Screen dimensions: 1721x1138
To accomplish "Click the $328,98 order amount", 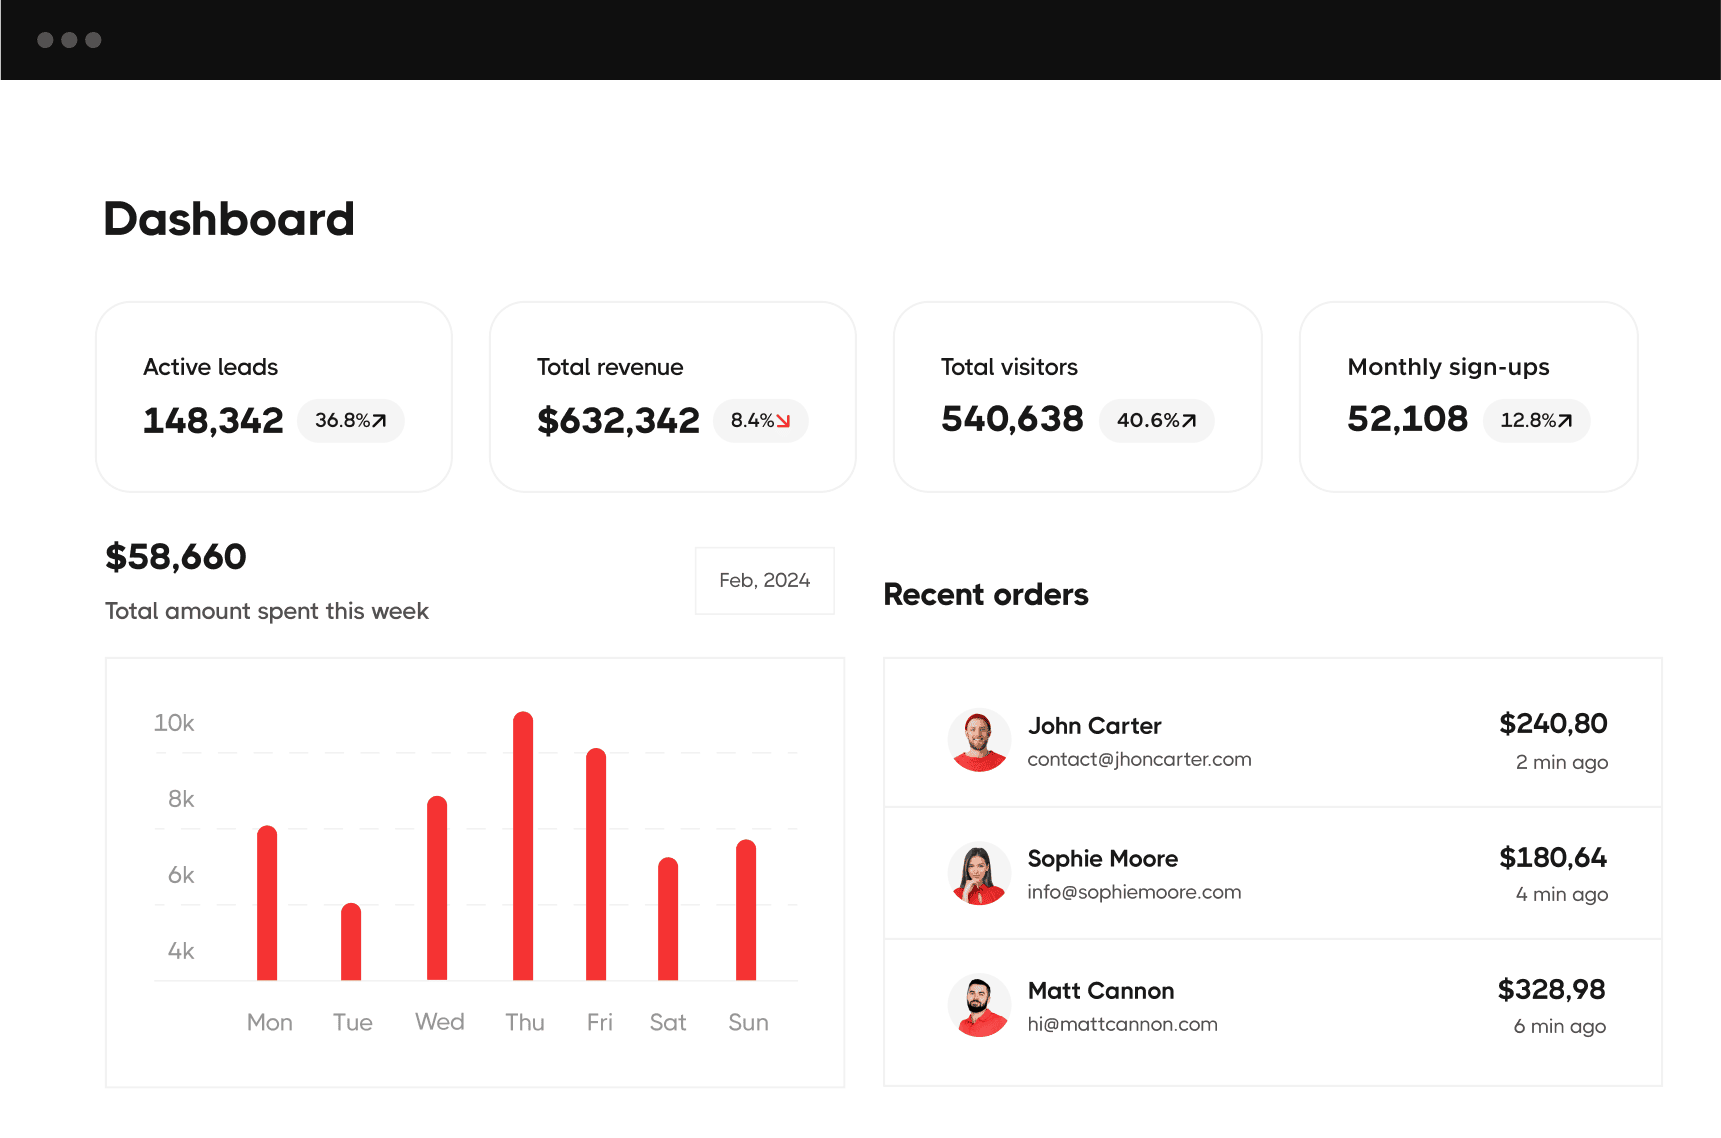I will point(1551,990).
